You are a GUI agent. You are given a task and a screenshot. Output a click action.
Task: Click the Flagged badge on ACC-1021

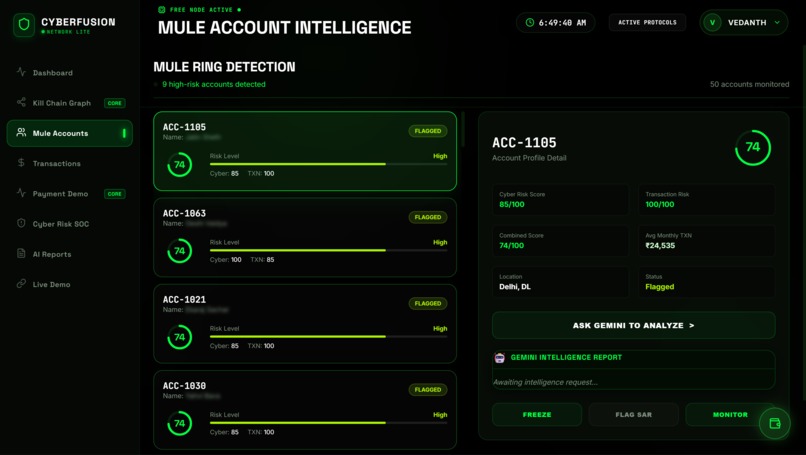(428, 304)
